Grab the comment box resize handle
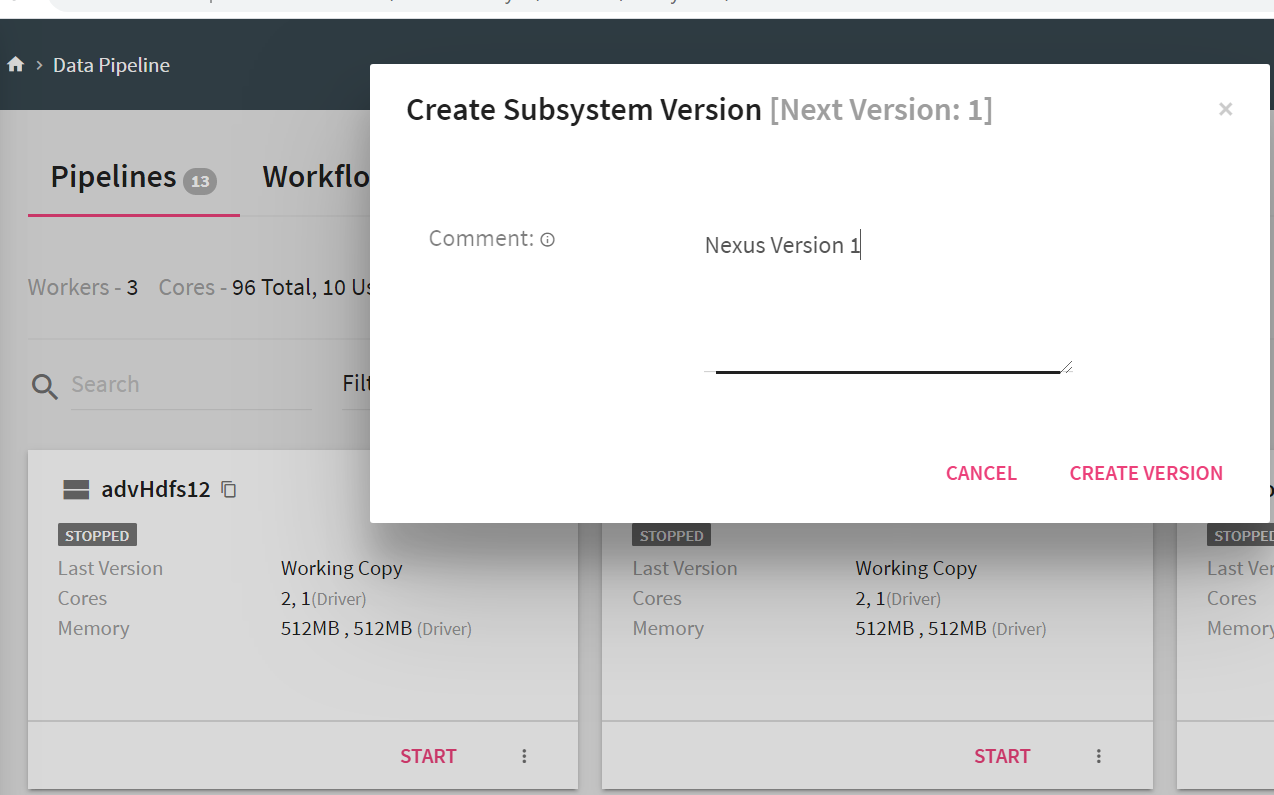 [1066, 367]
